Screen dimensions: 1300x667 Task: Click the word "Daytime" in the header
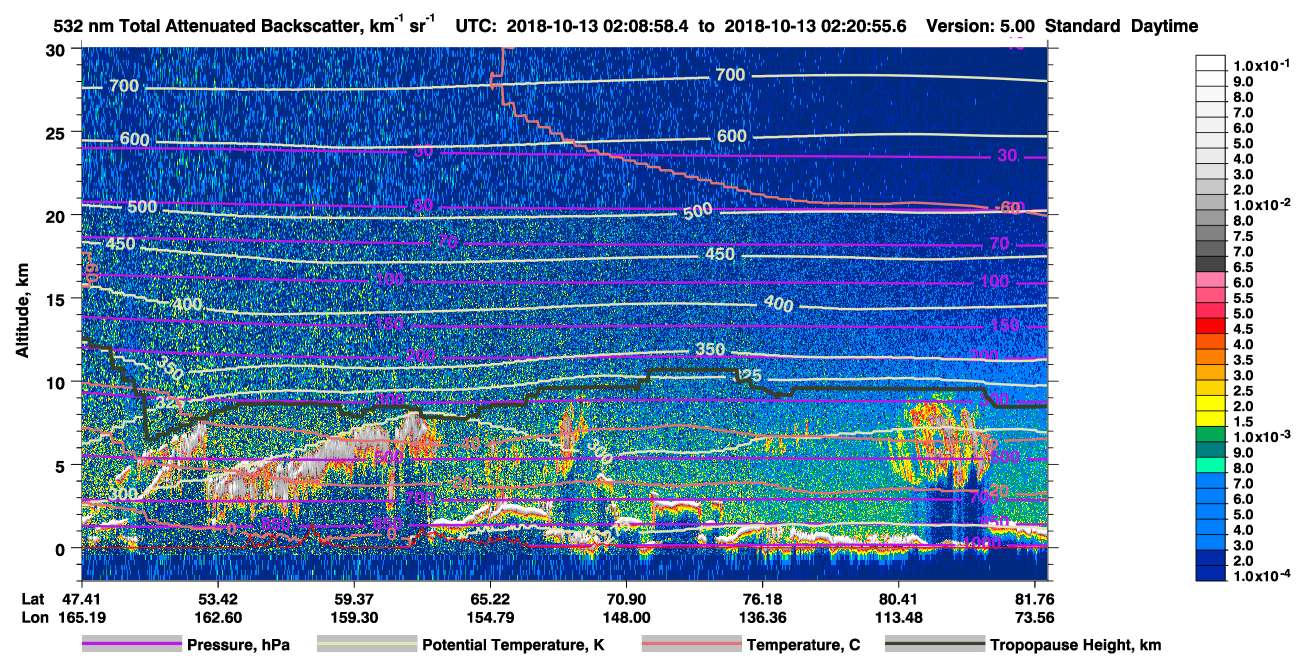(1164, 27)
